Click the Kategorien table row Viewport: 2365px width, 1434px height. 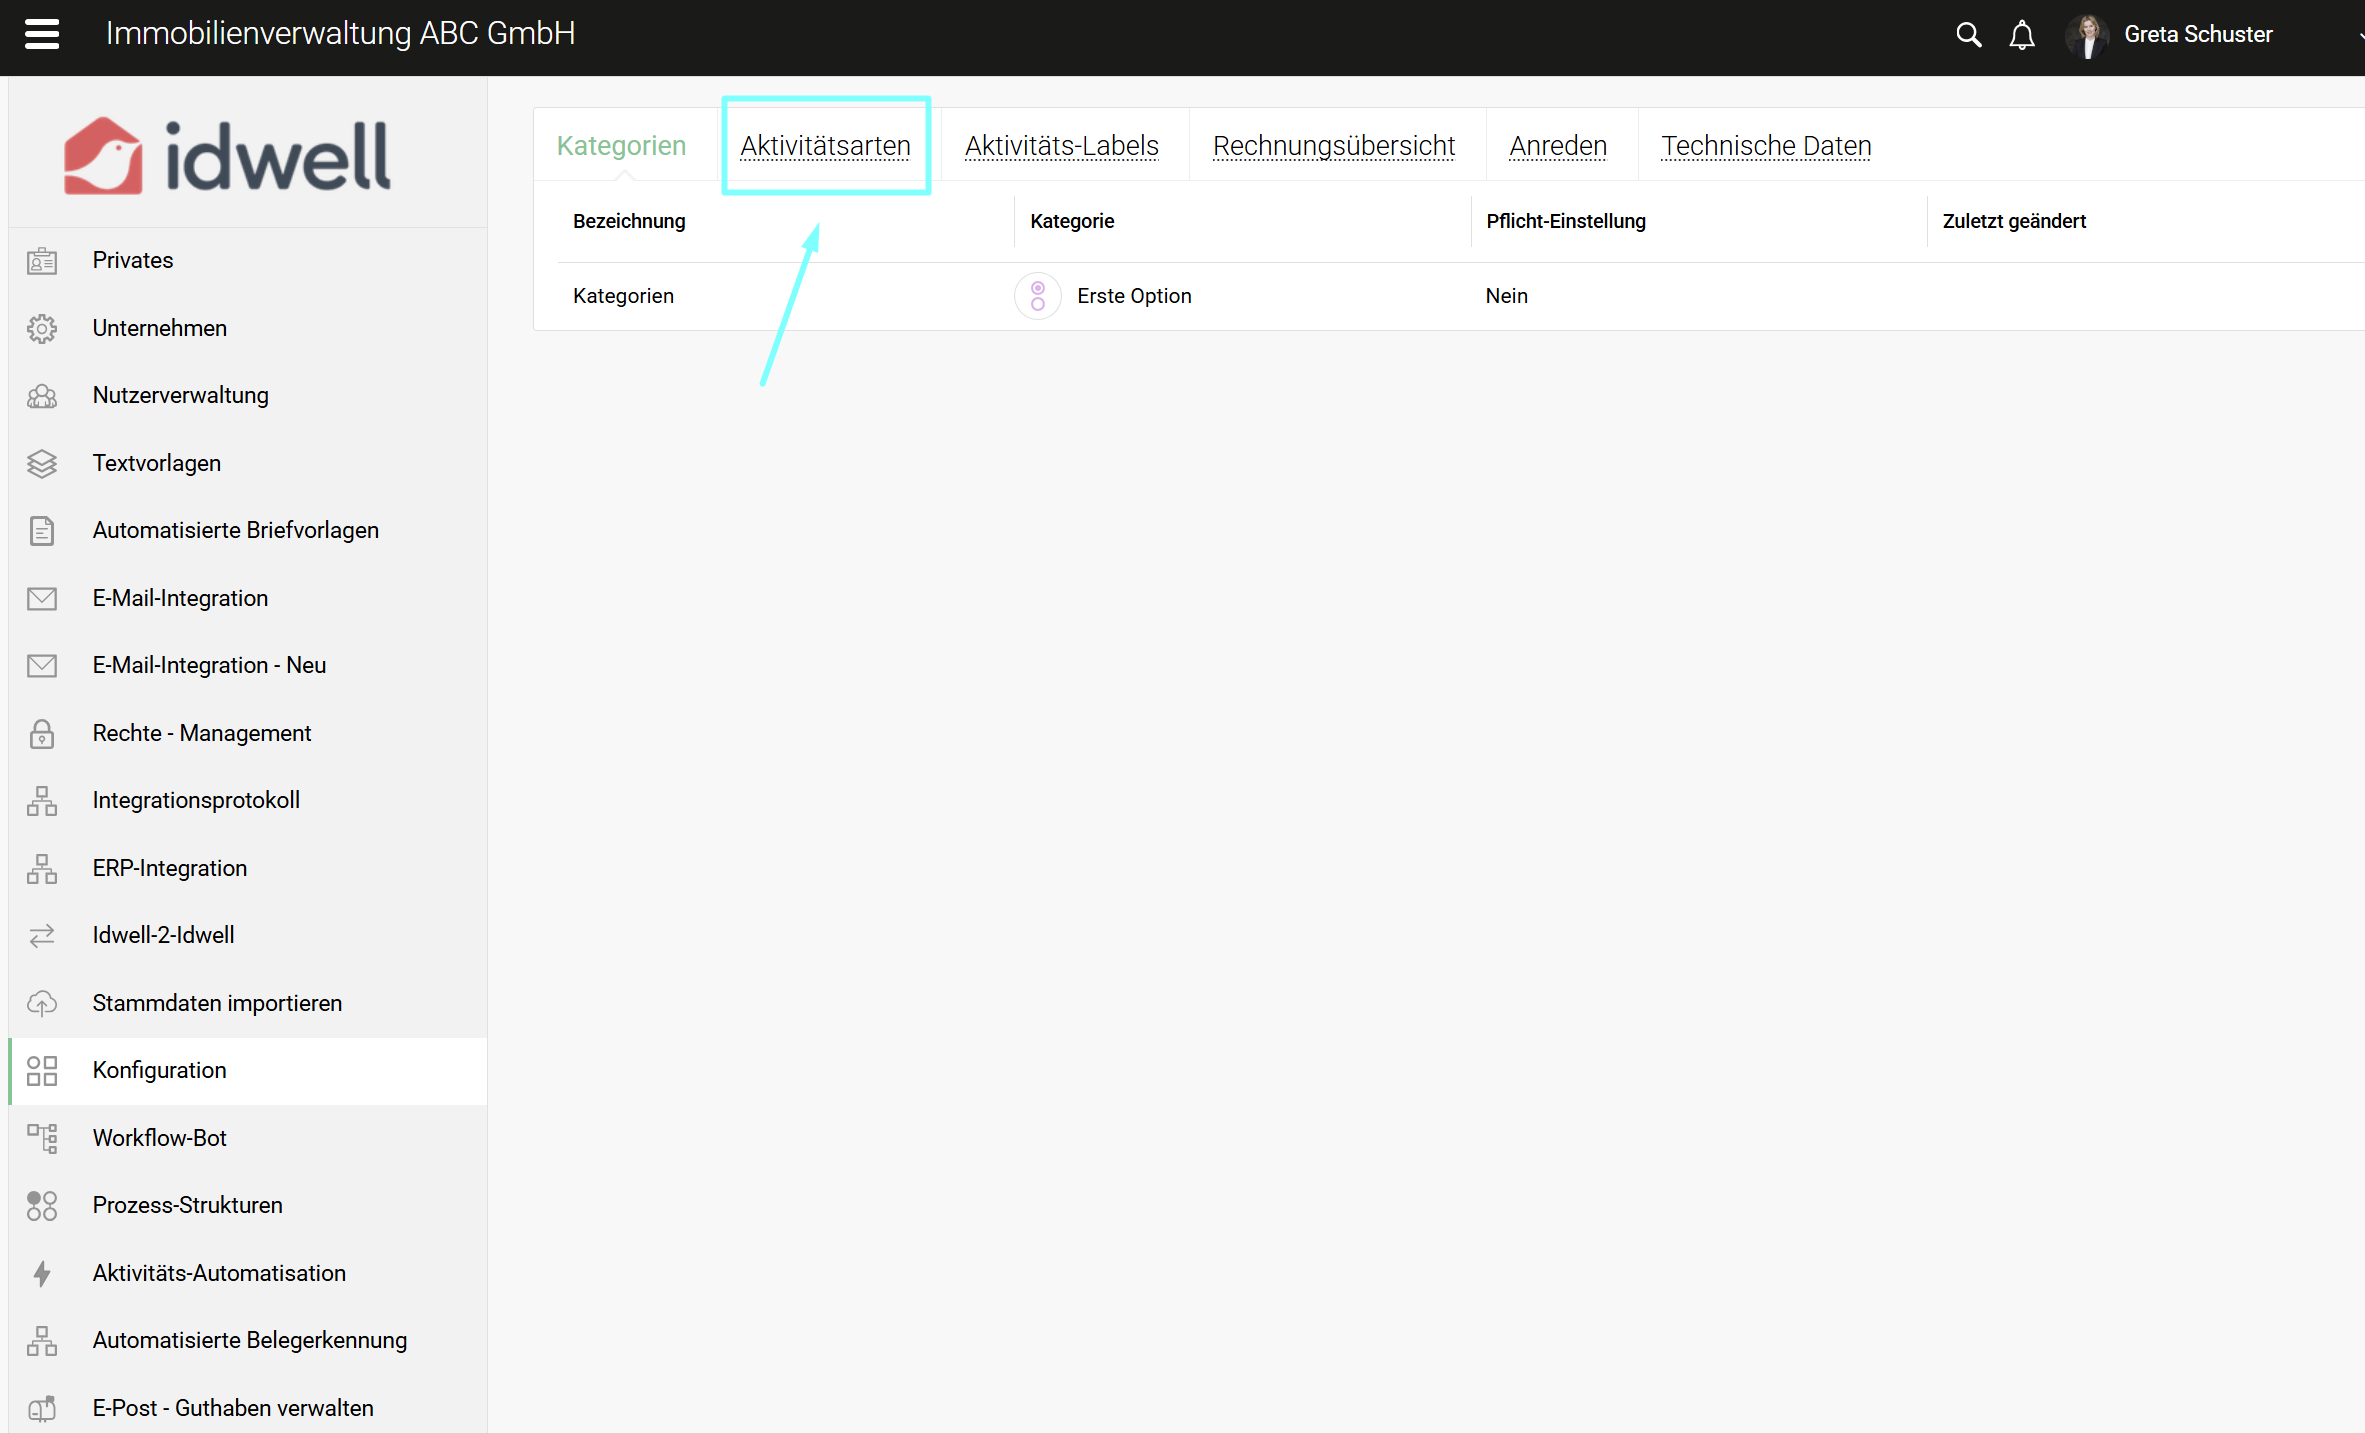pyautogui.click(x=623, y=296)
